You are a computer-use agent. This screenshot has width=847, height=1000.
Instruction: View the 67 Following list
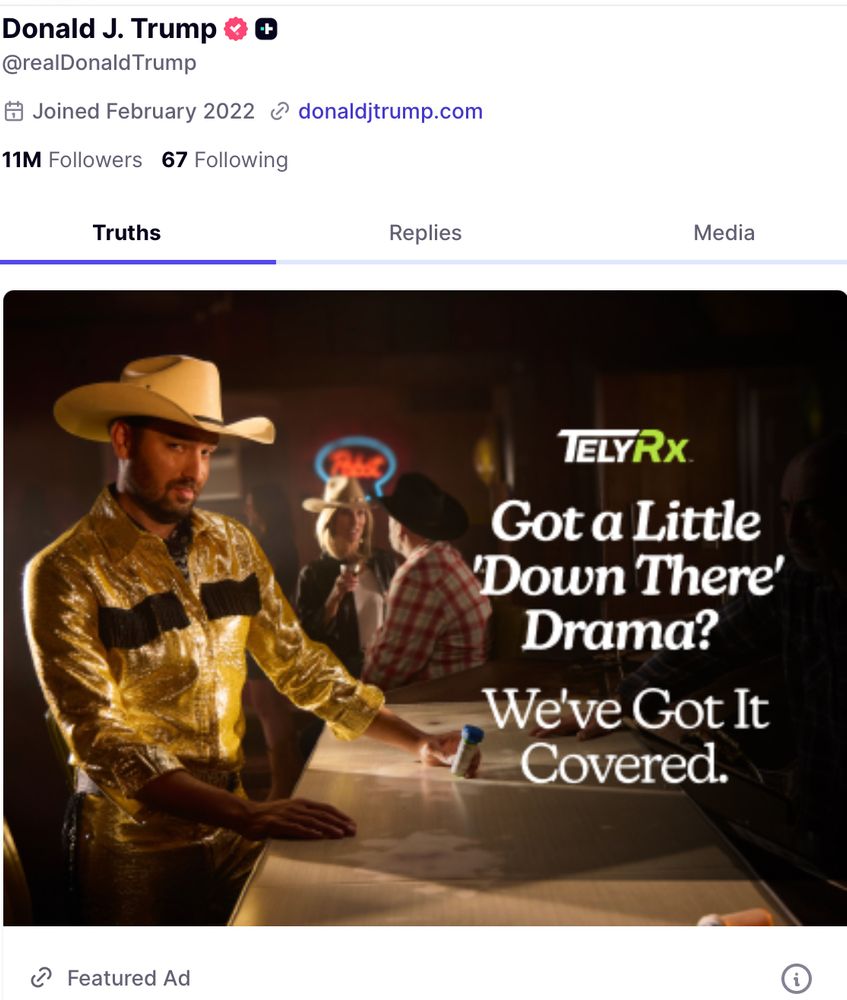coord(223,160)
